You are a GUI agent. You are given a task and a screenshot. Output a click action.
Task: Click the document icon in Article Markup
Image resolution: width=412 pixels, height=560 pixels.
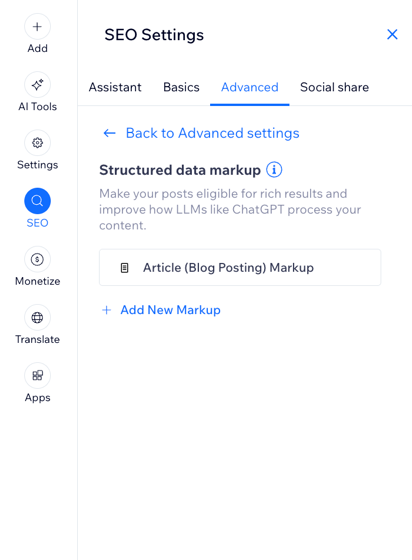124,268
